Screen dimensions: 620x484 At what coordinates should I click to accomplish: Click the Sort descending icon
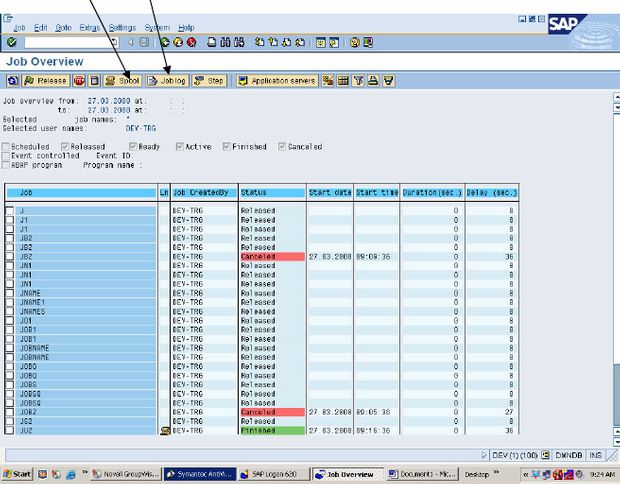(388, 81)
